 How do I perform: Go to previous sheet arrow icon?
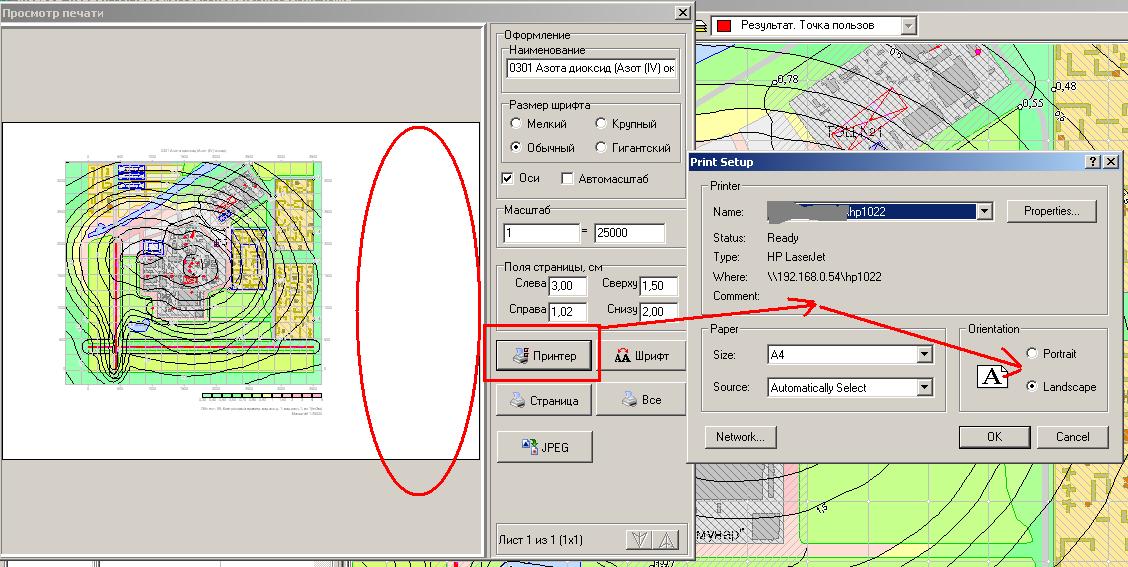click(x=666, y=540)
